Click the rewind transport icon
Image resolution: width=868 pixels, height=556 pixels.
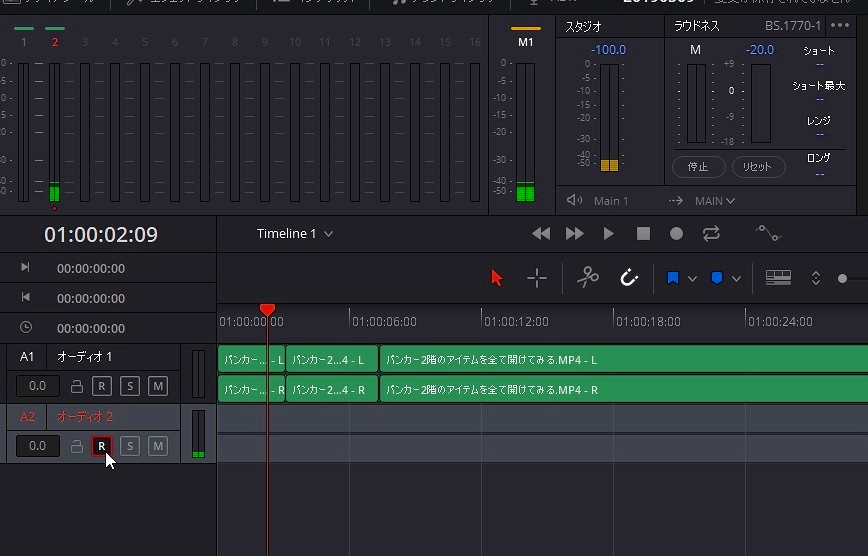pyautogui.click(x=541, y=233)
